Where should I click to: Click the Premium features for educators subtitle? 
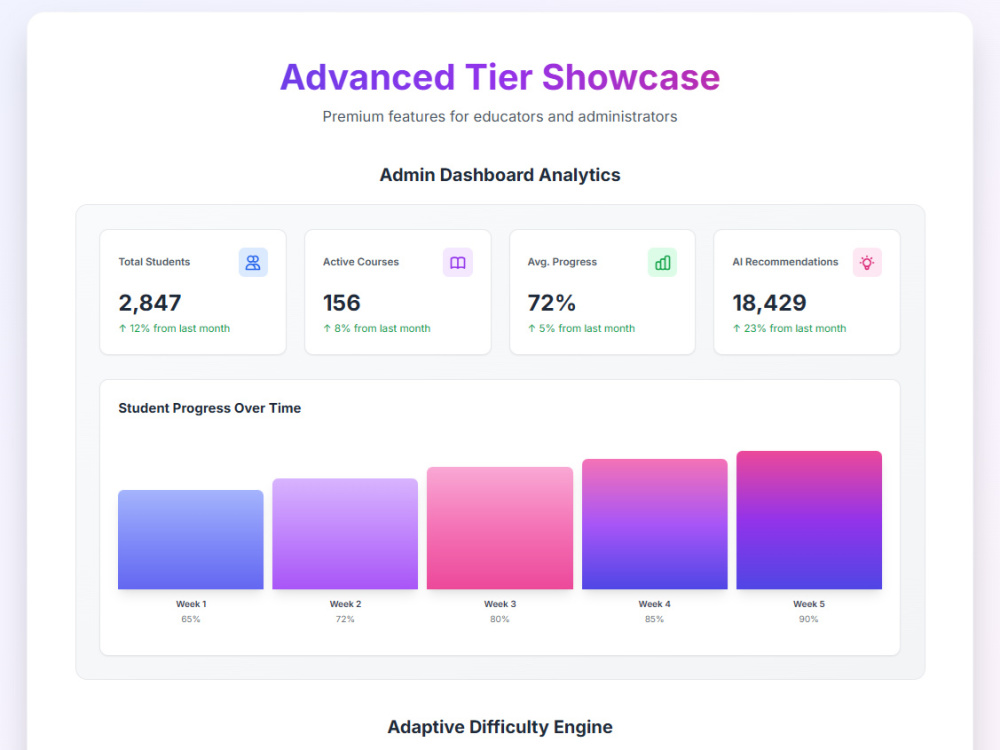pos(500,117)
